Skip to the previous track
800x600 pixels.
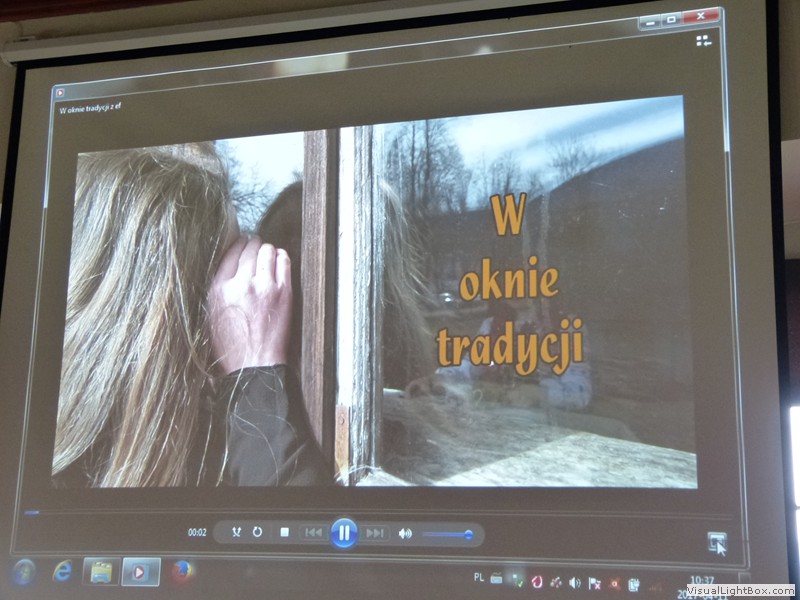313,533
